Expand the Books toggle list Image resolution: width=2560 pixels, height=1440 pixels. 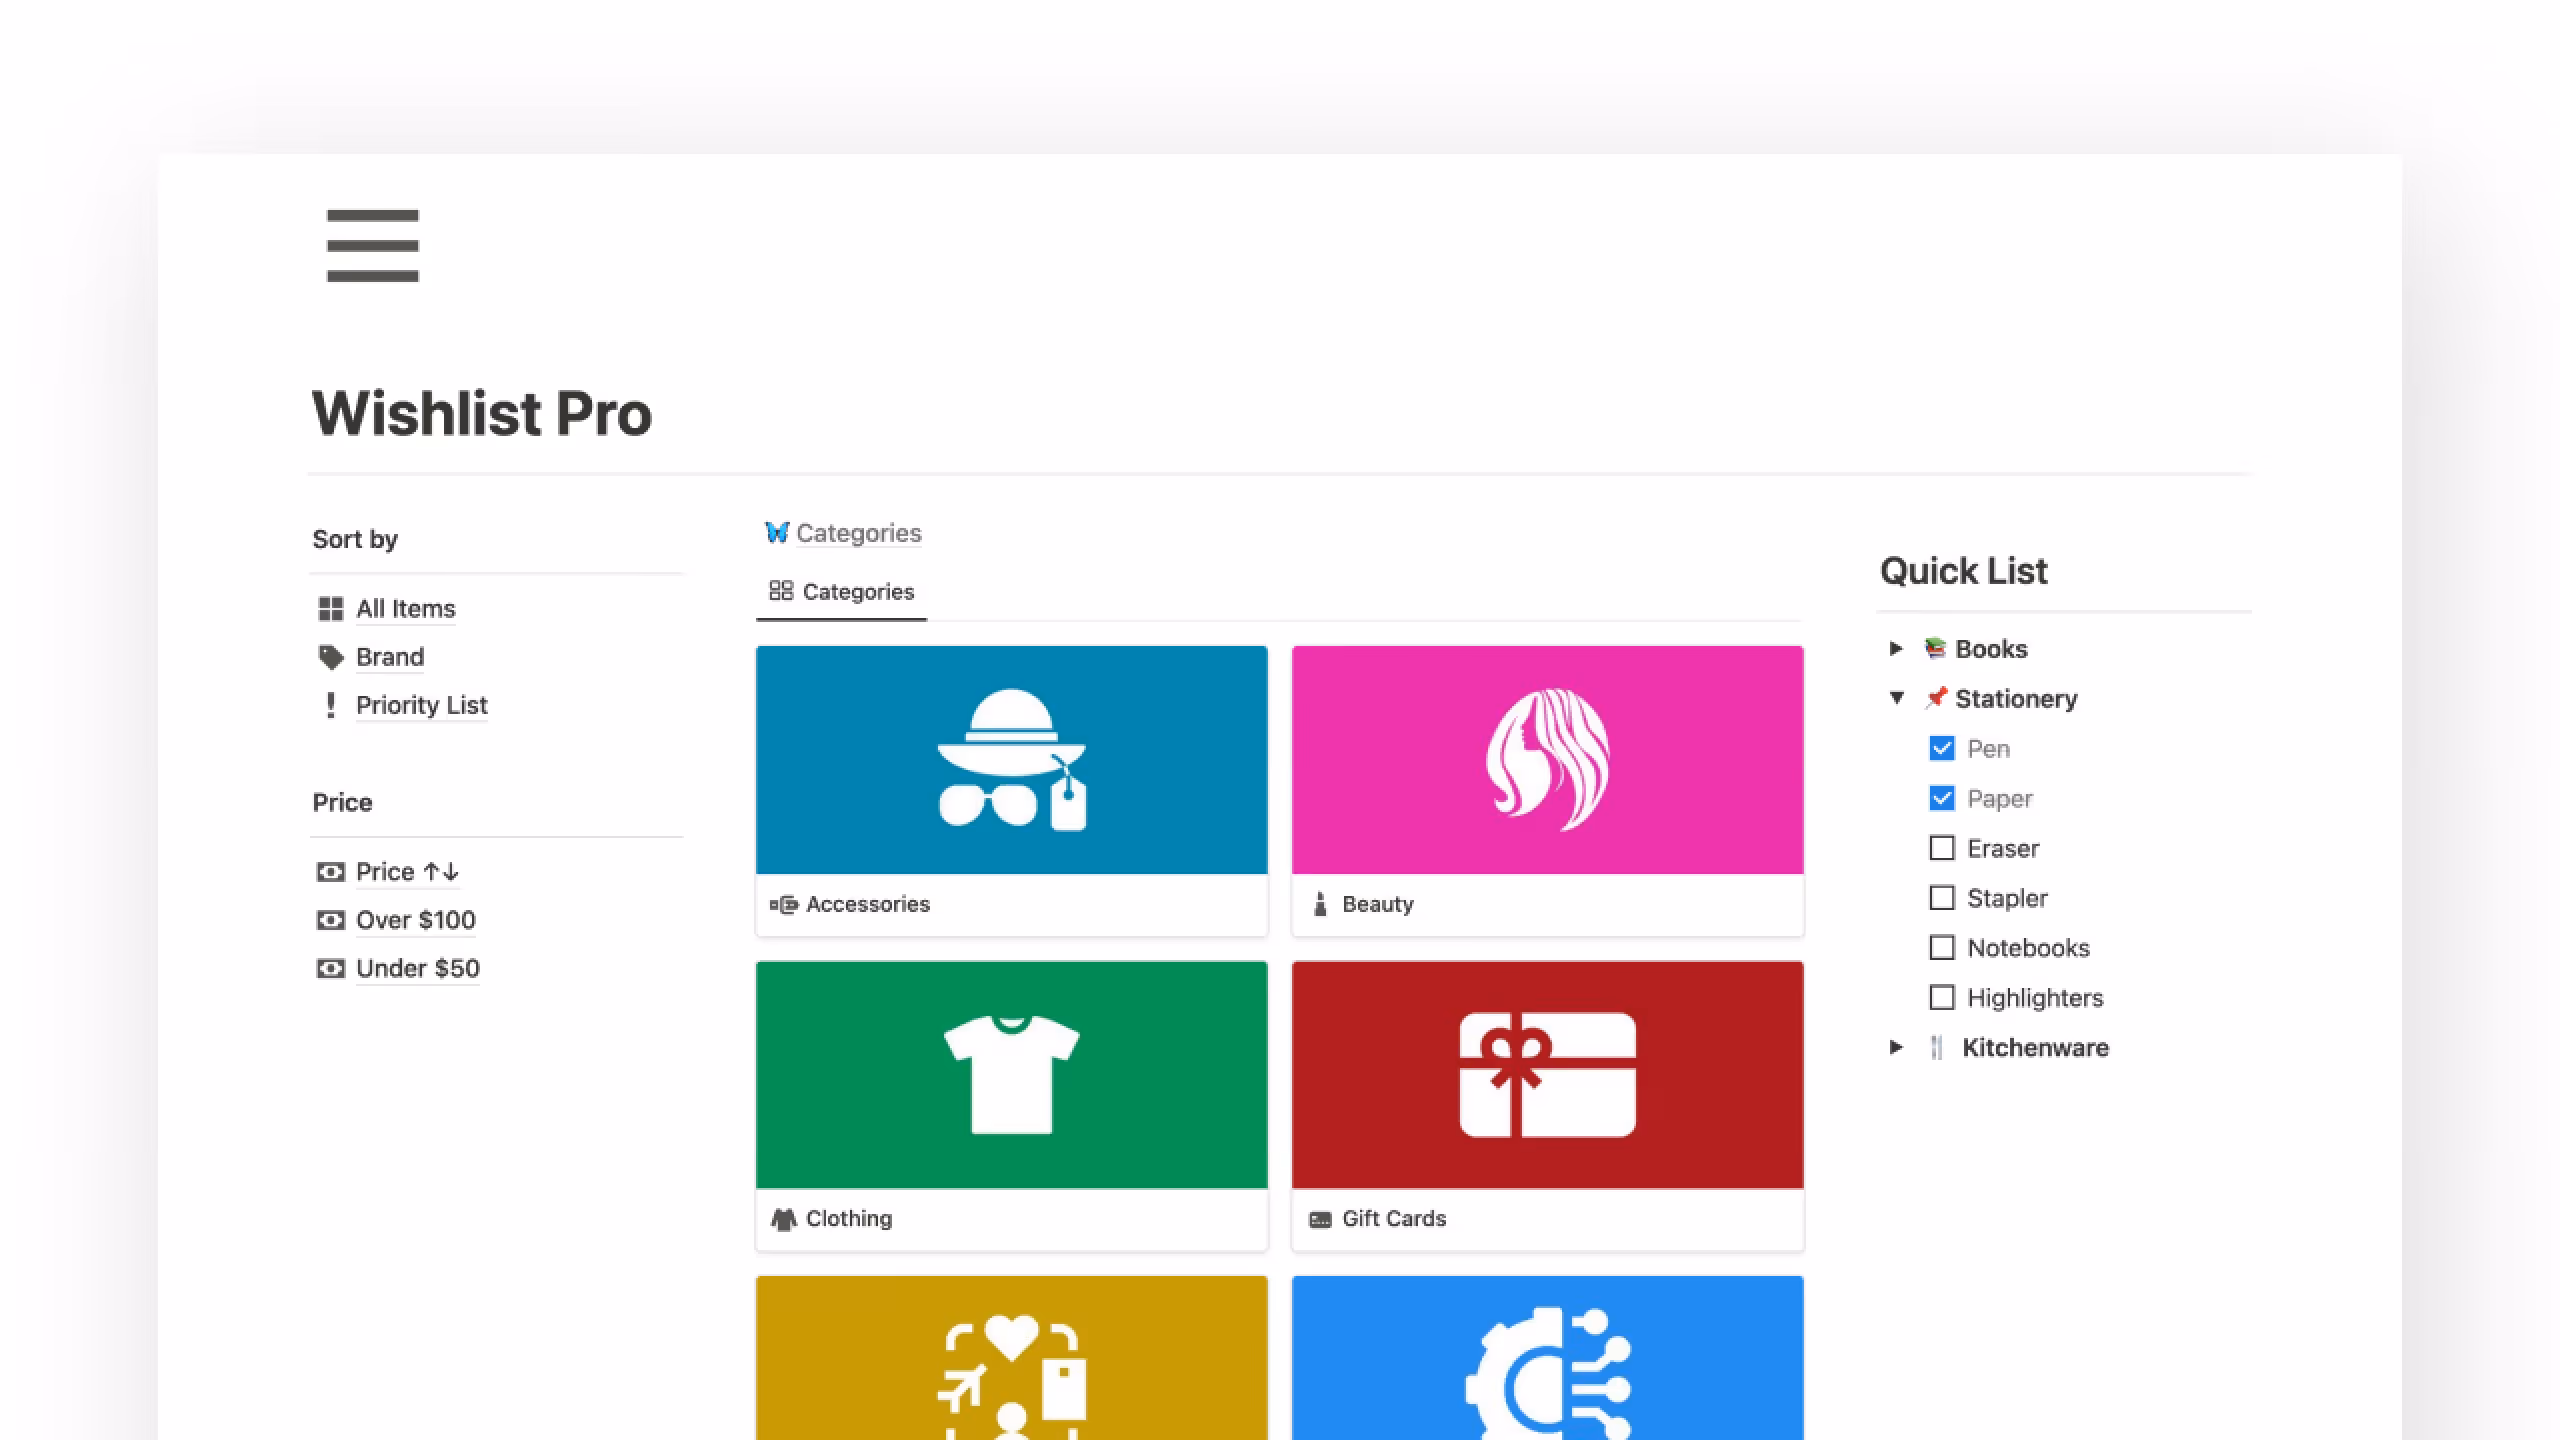tap(1895, 649)
